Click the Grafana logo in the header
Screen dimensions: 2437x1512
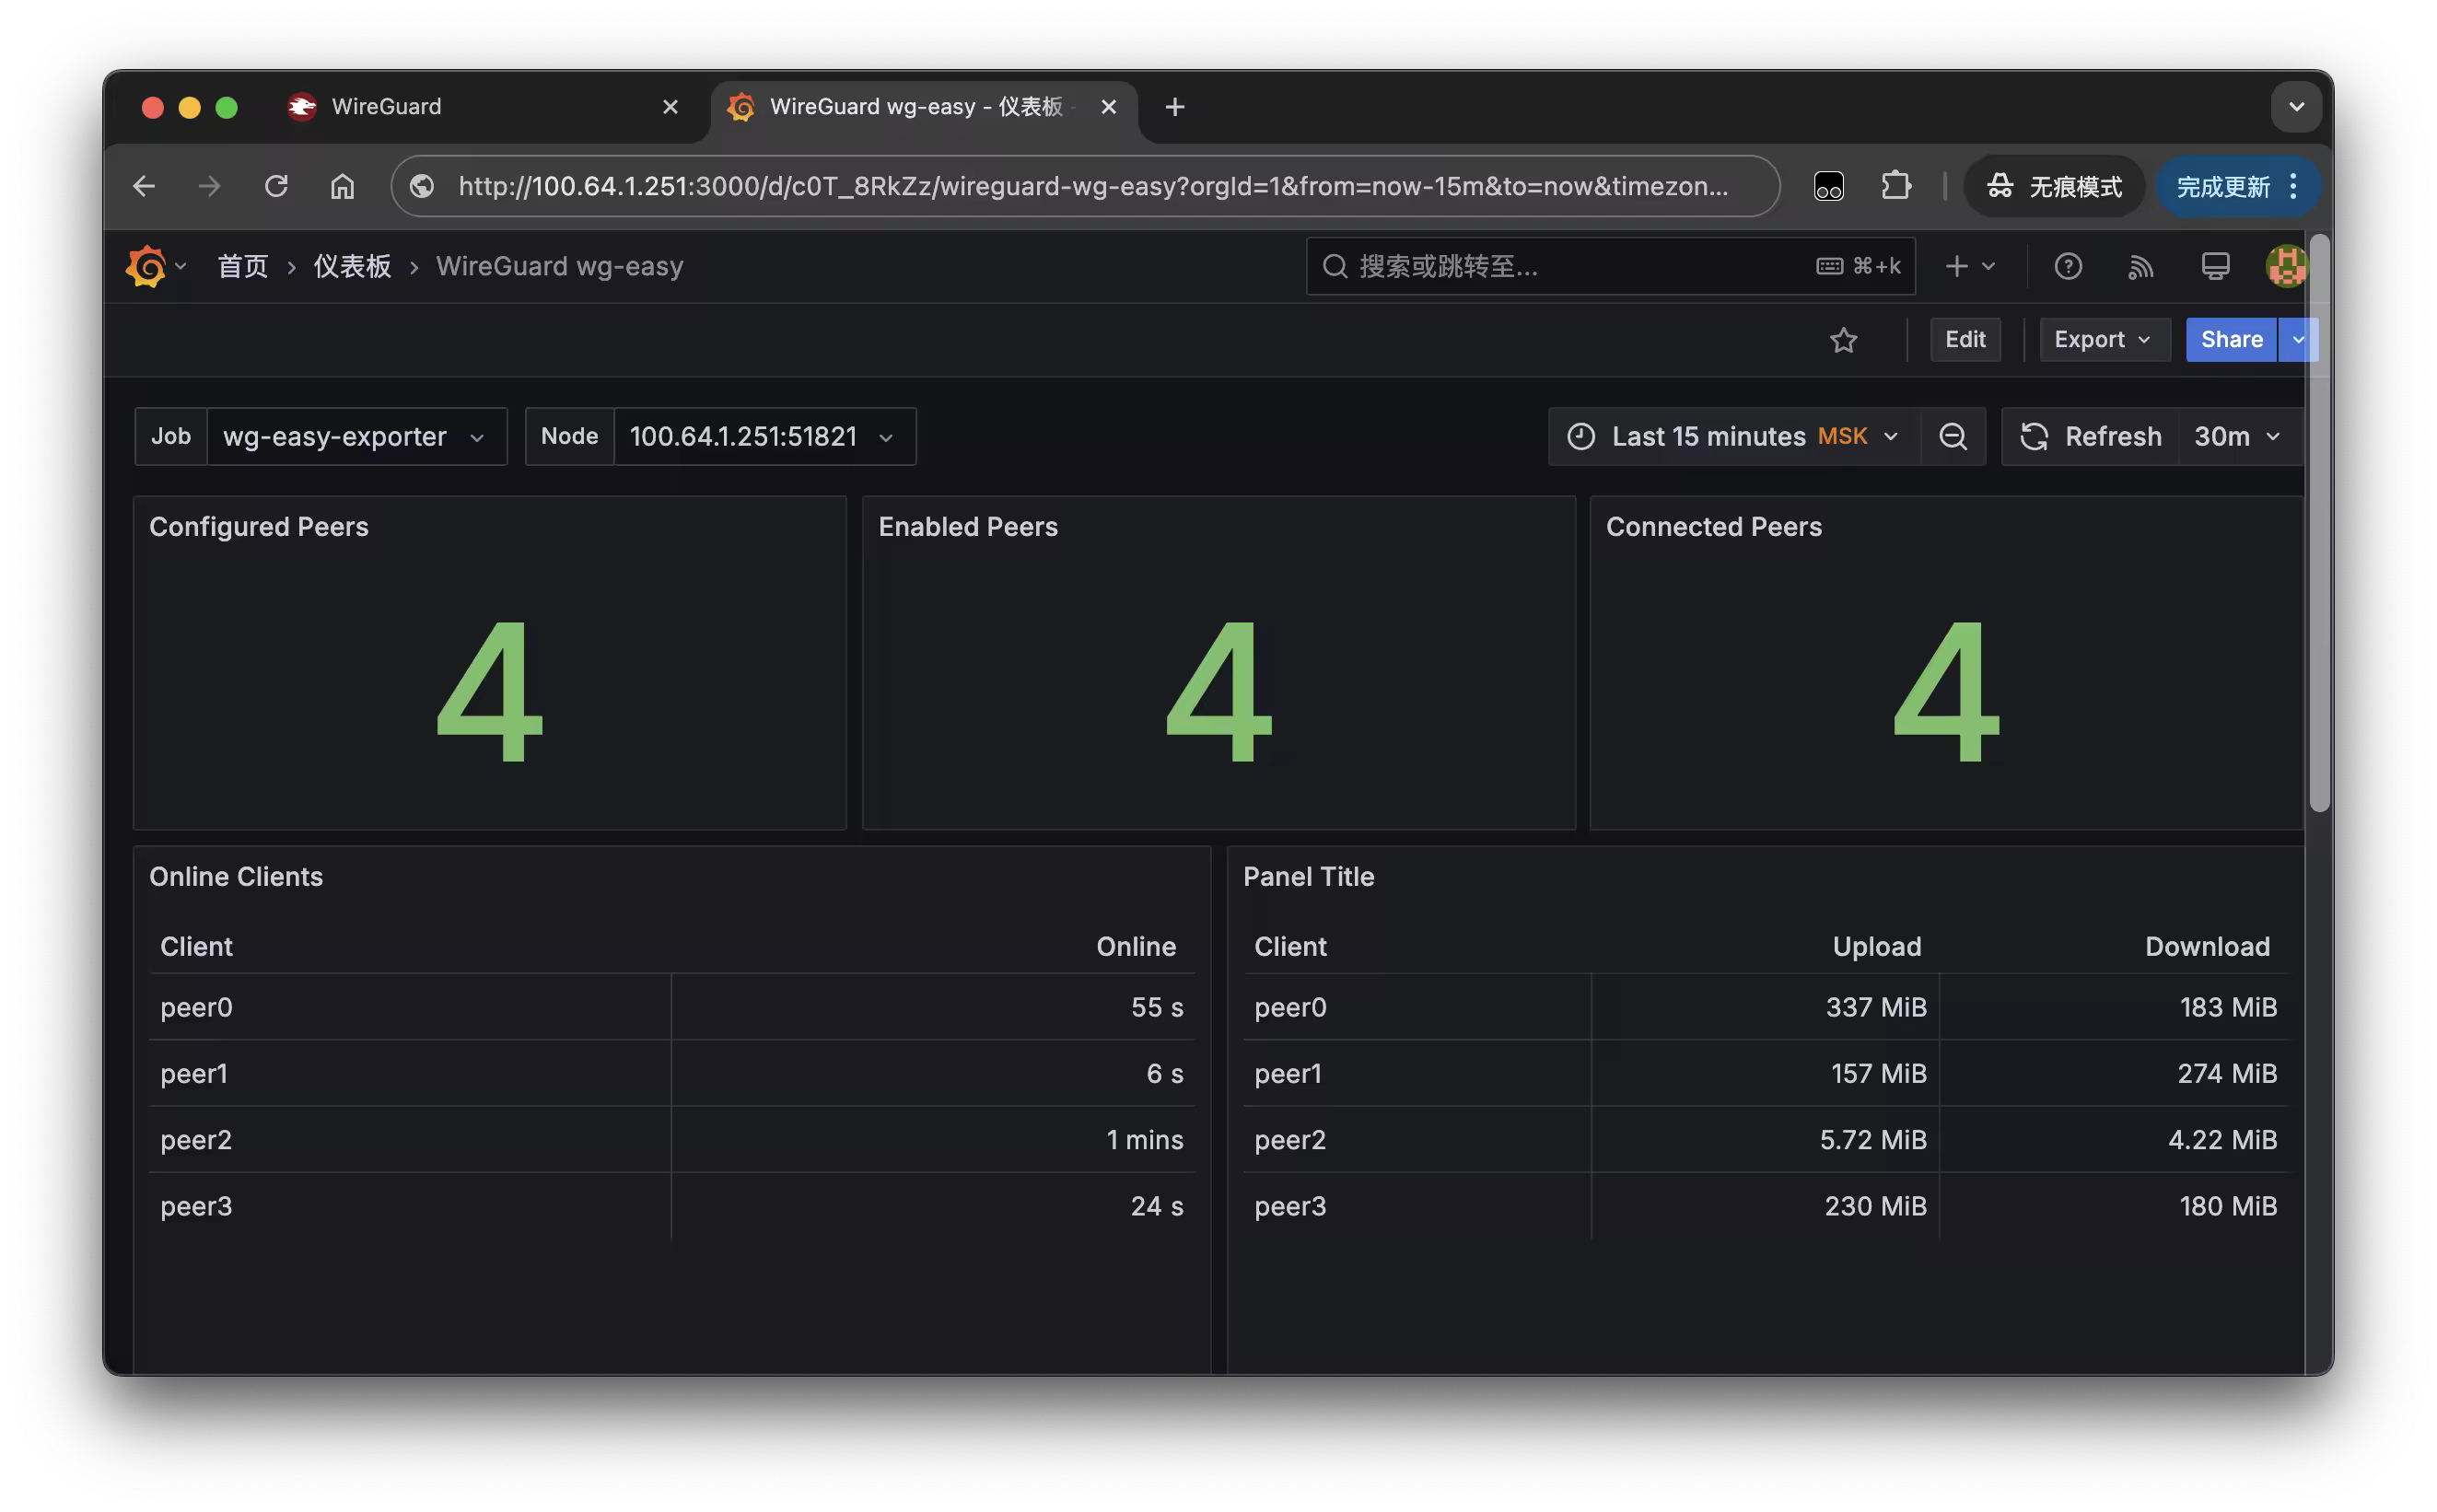point(146,266)
